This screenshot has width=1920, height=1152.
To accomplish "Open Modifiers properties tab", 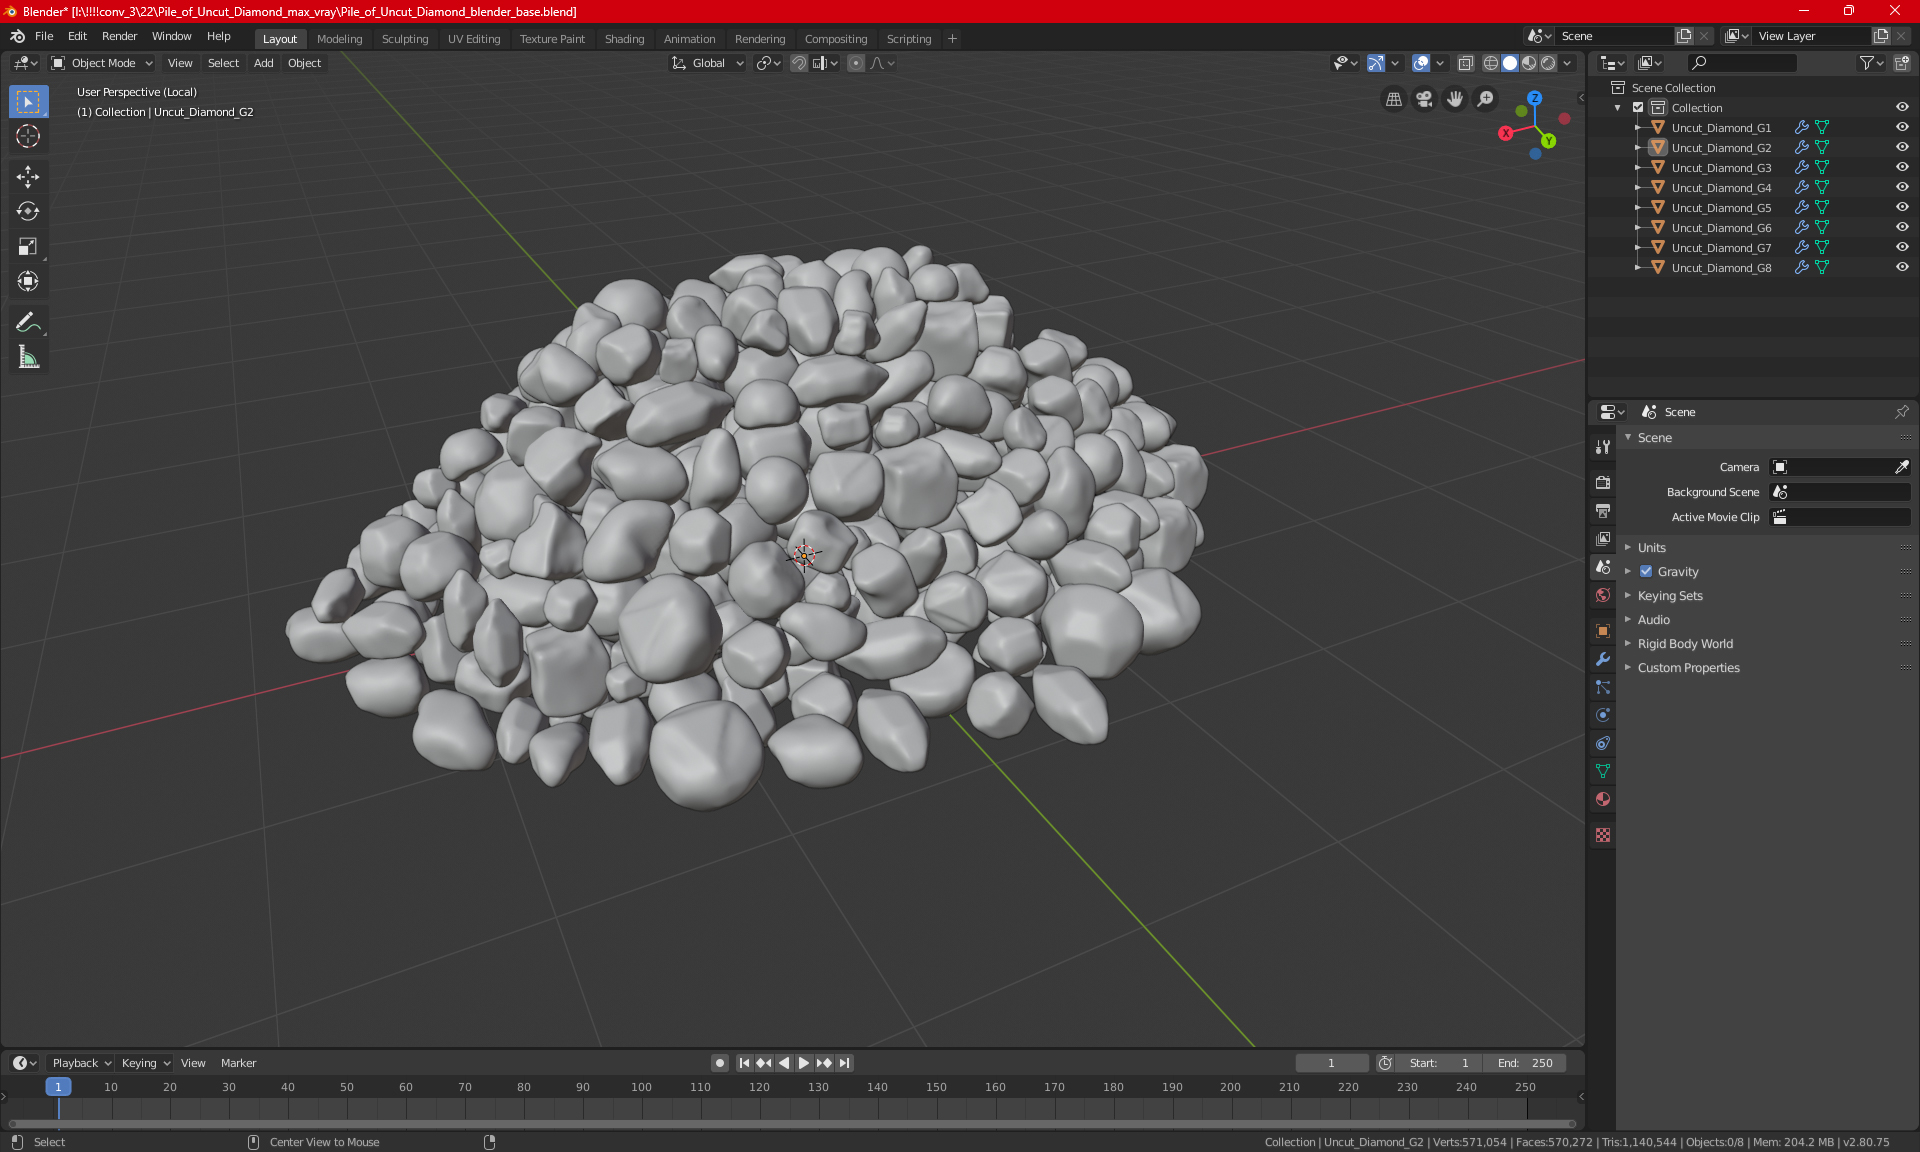I will (x=1603, y=659).
